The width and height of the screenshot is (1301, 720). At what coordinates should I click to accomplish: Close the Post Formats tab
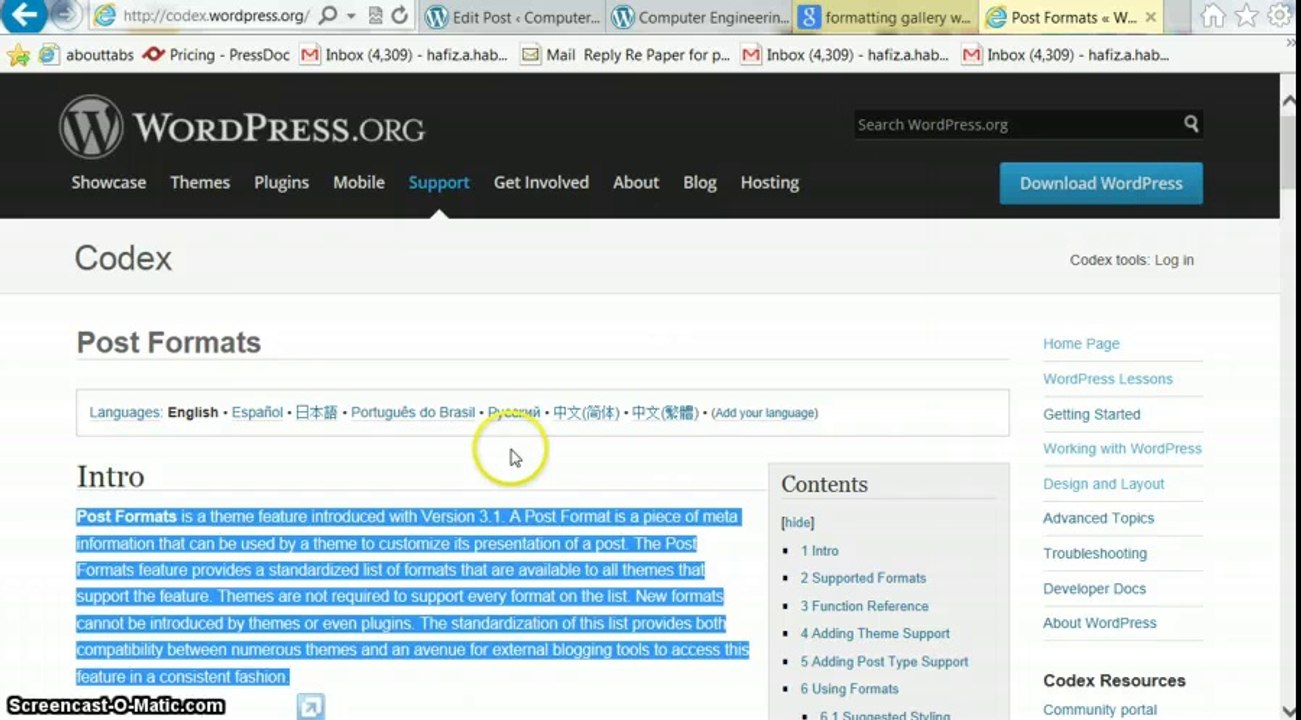coord(1151,17)
